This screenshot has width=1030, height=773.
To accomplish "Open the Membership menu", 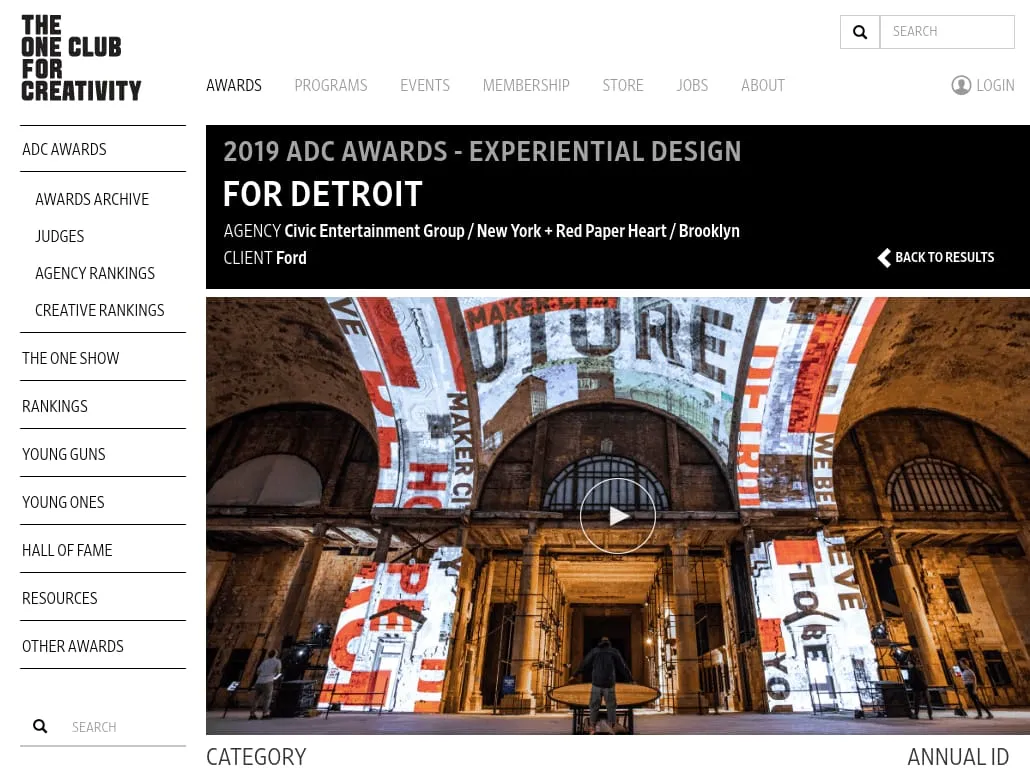I will (x=526, y=85).
